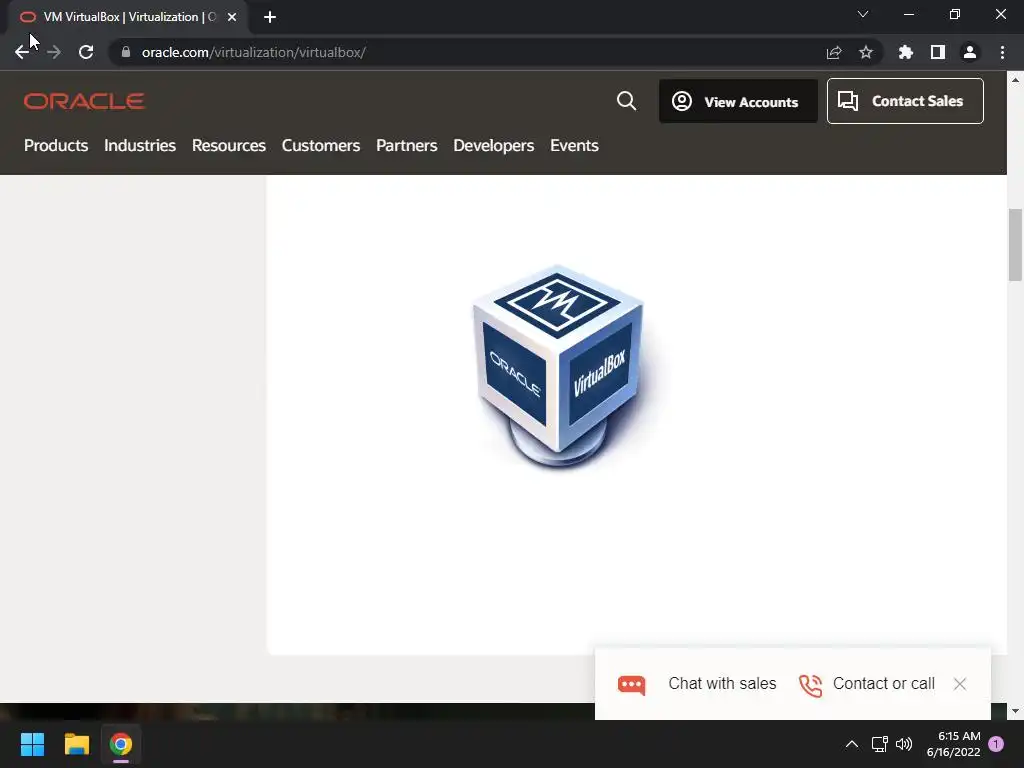Viewport: 1024px width, 768px height.
Task: Click the red chat bubble icon
Action: tap(632, 684)
